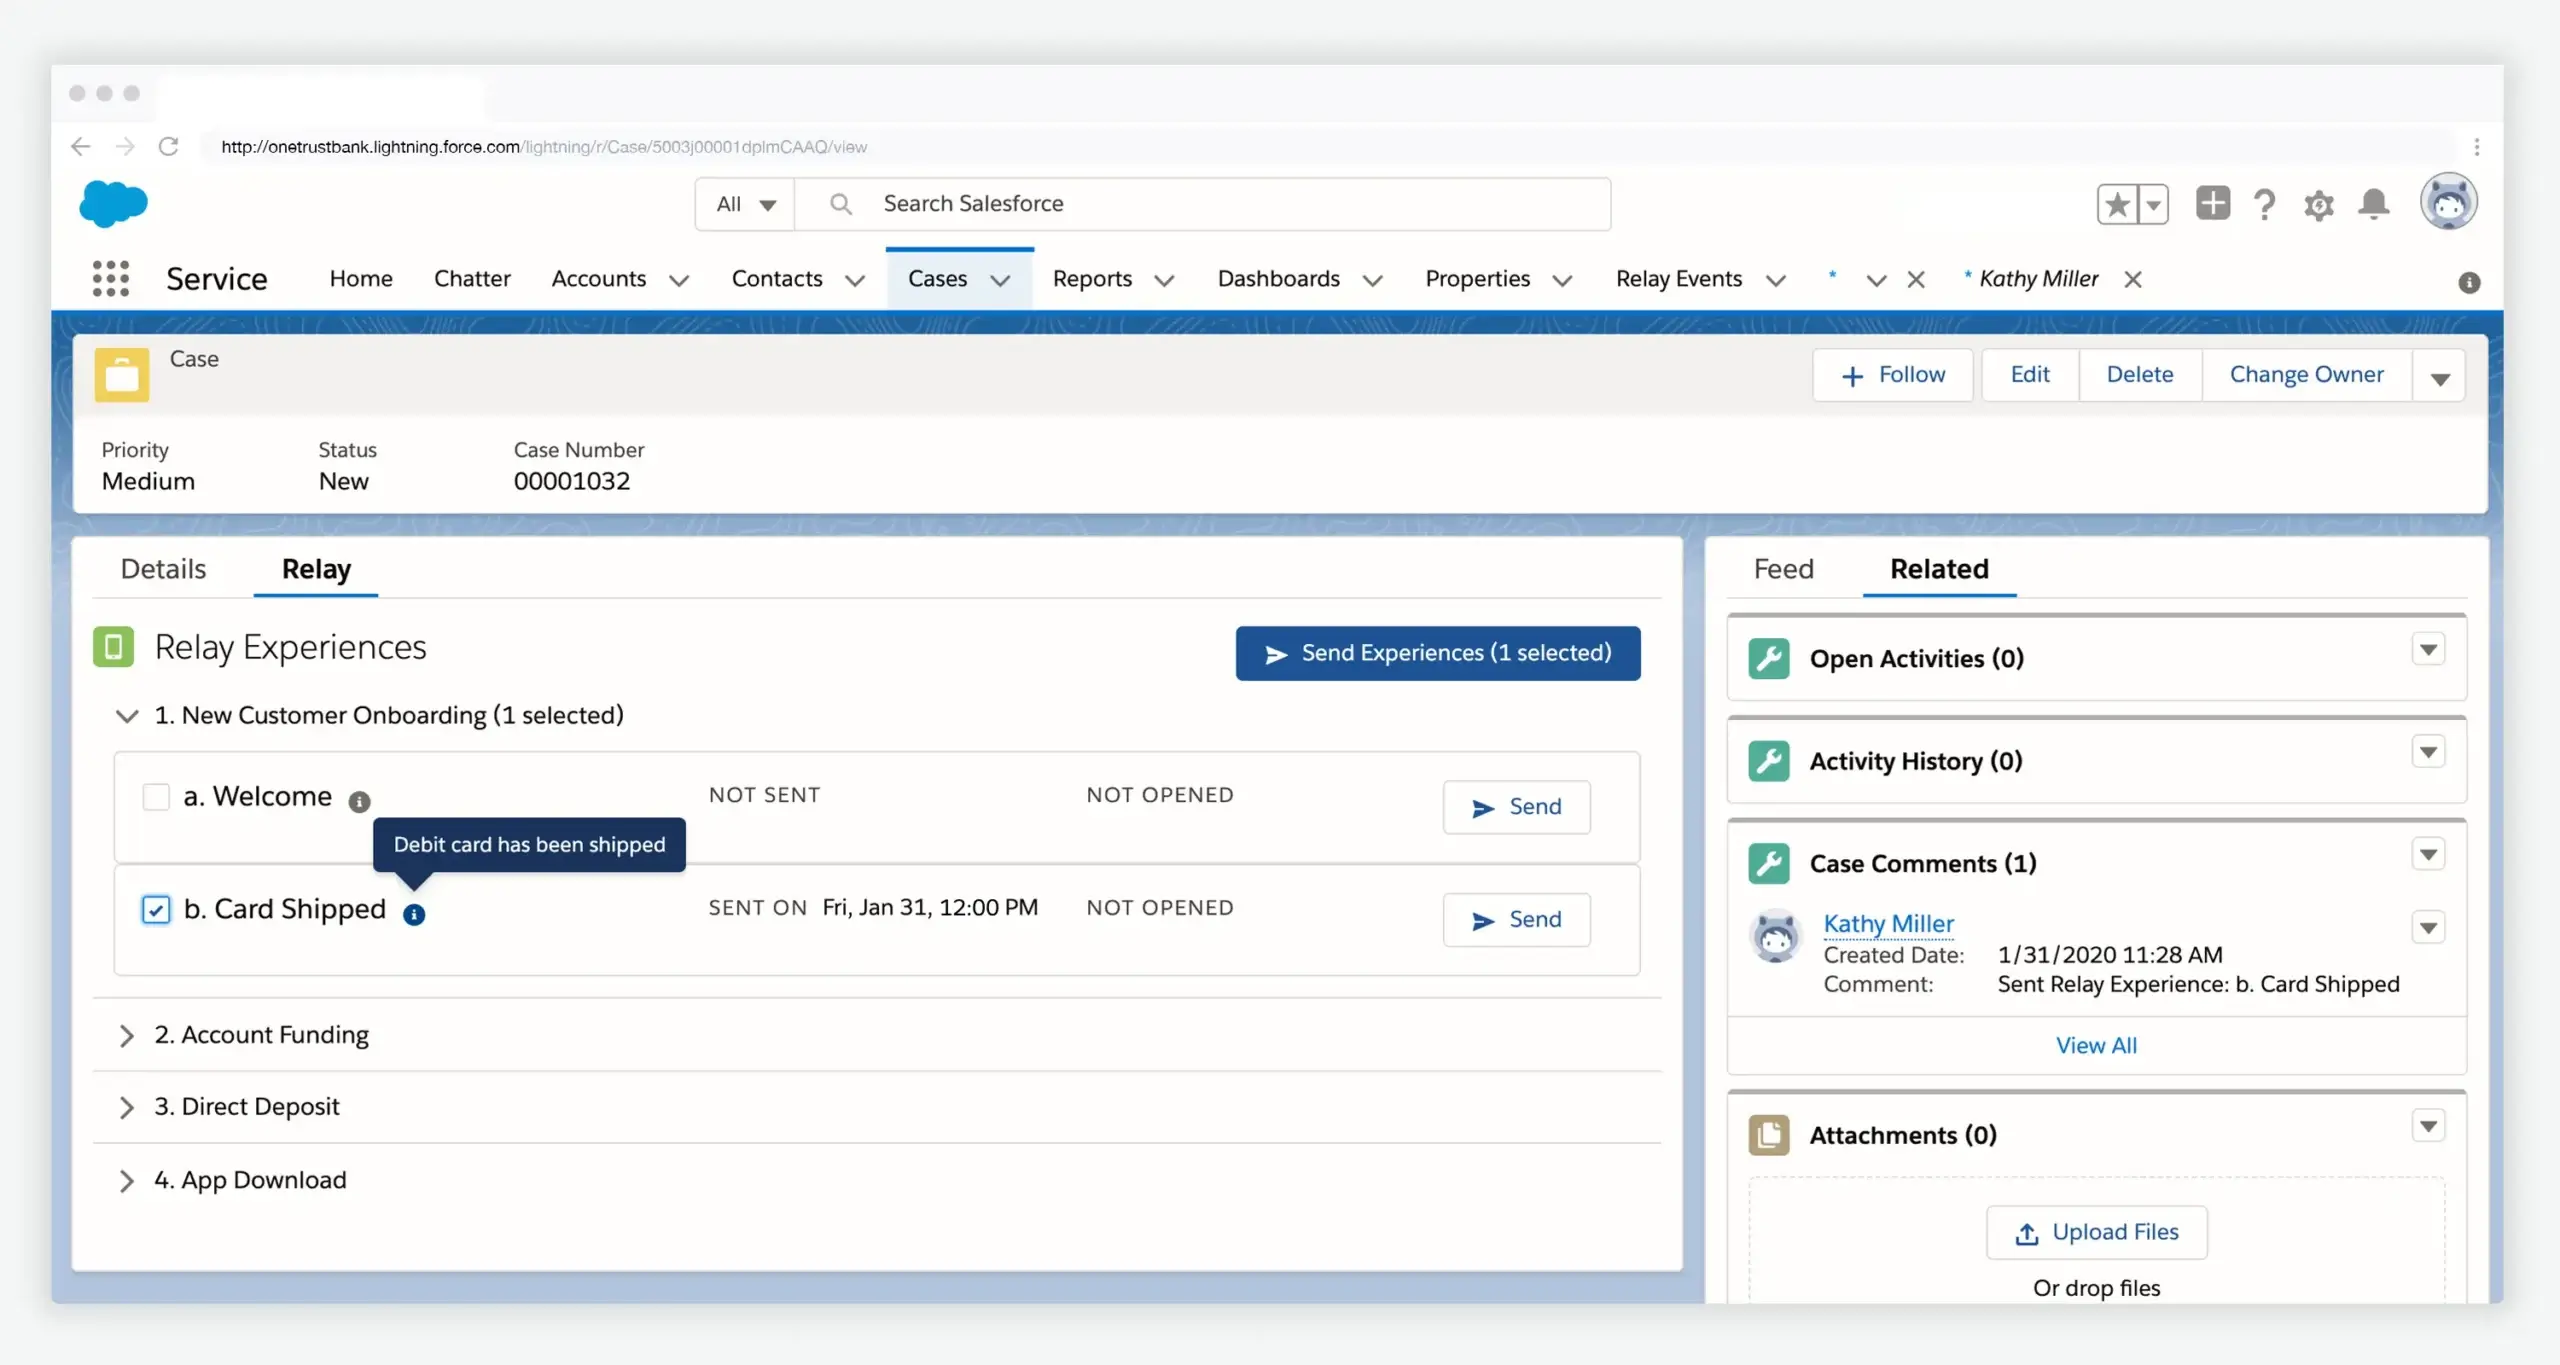Viewport: 2560px width, 1365px height.
Task: Click the Open Activities wrench icon
Action: pyautogui.click(x=1769, y=658)
